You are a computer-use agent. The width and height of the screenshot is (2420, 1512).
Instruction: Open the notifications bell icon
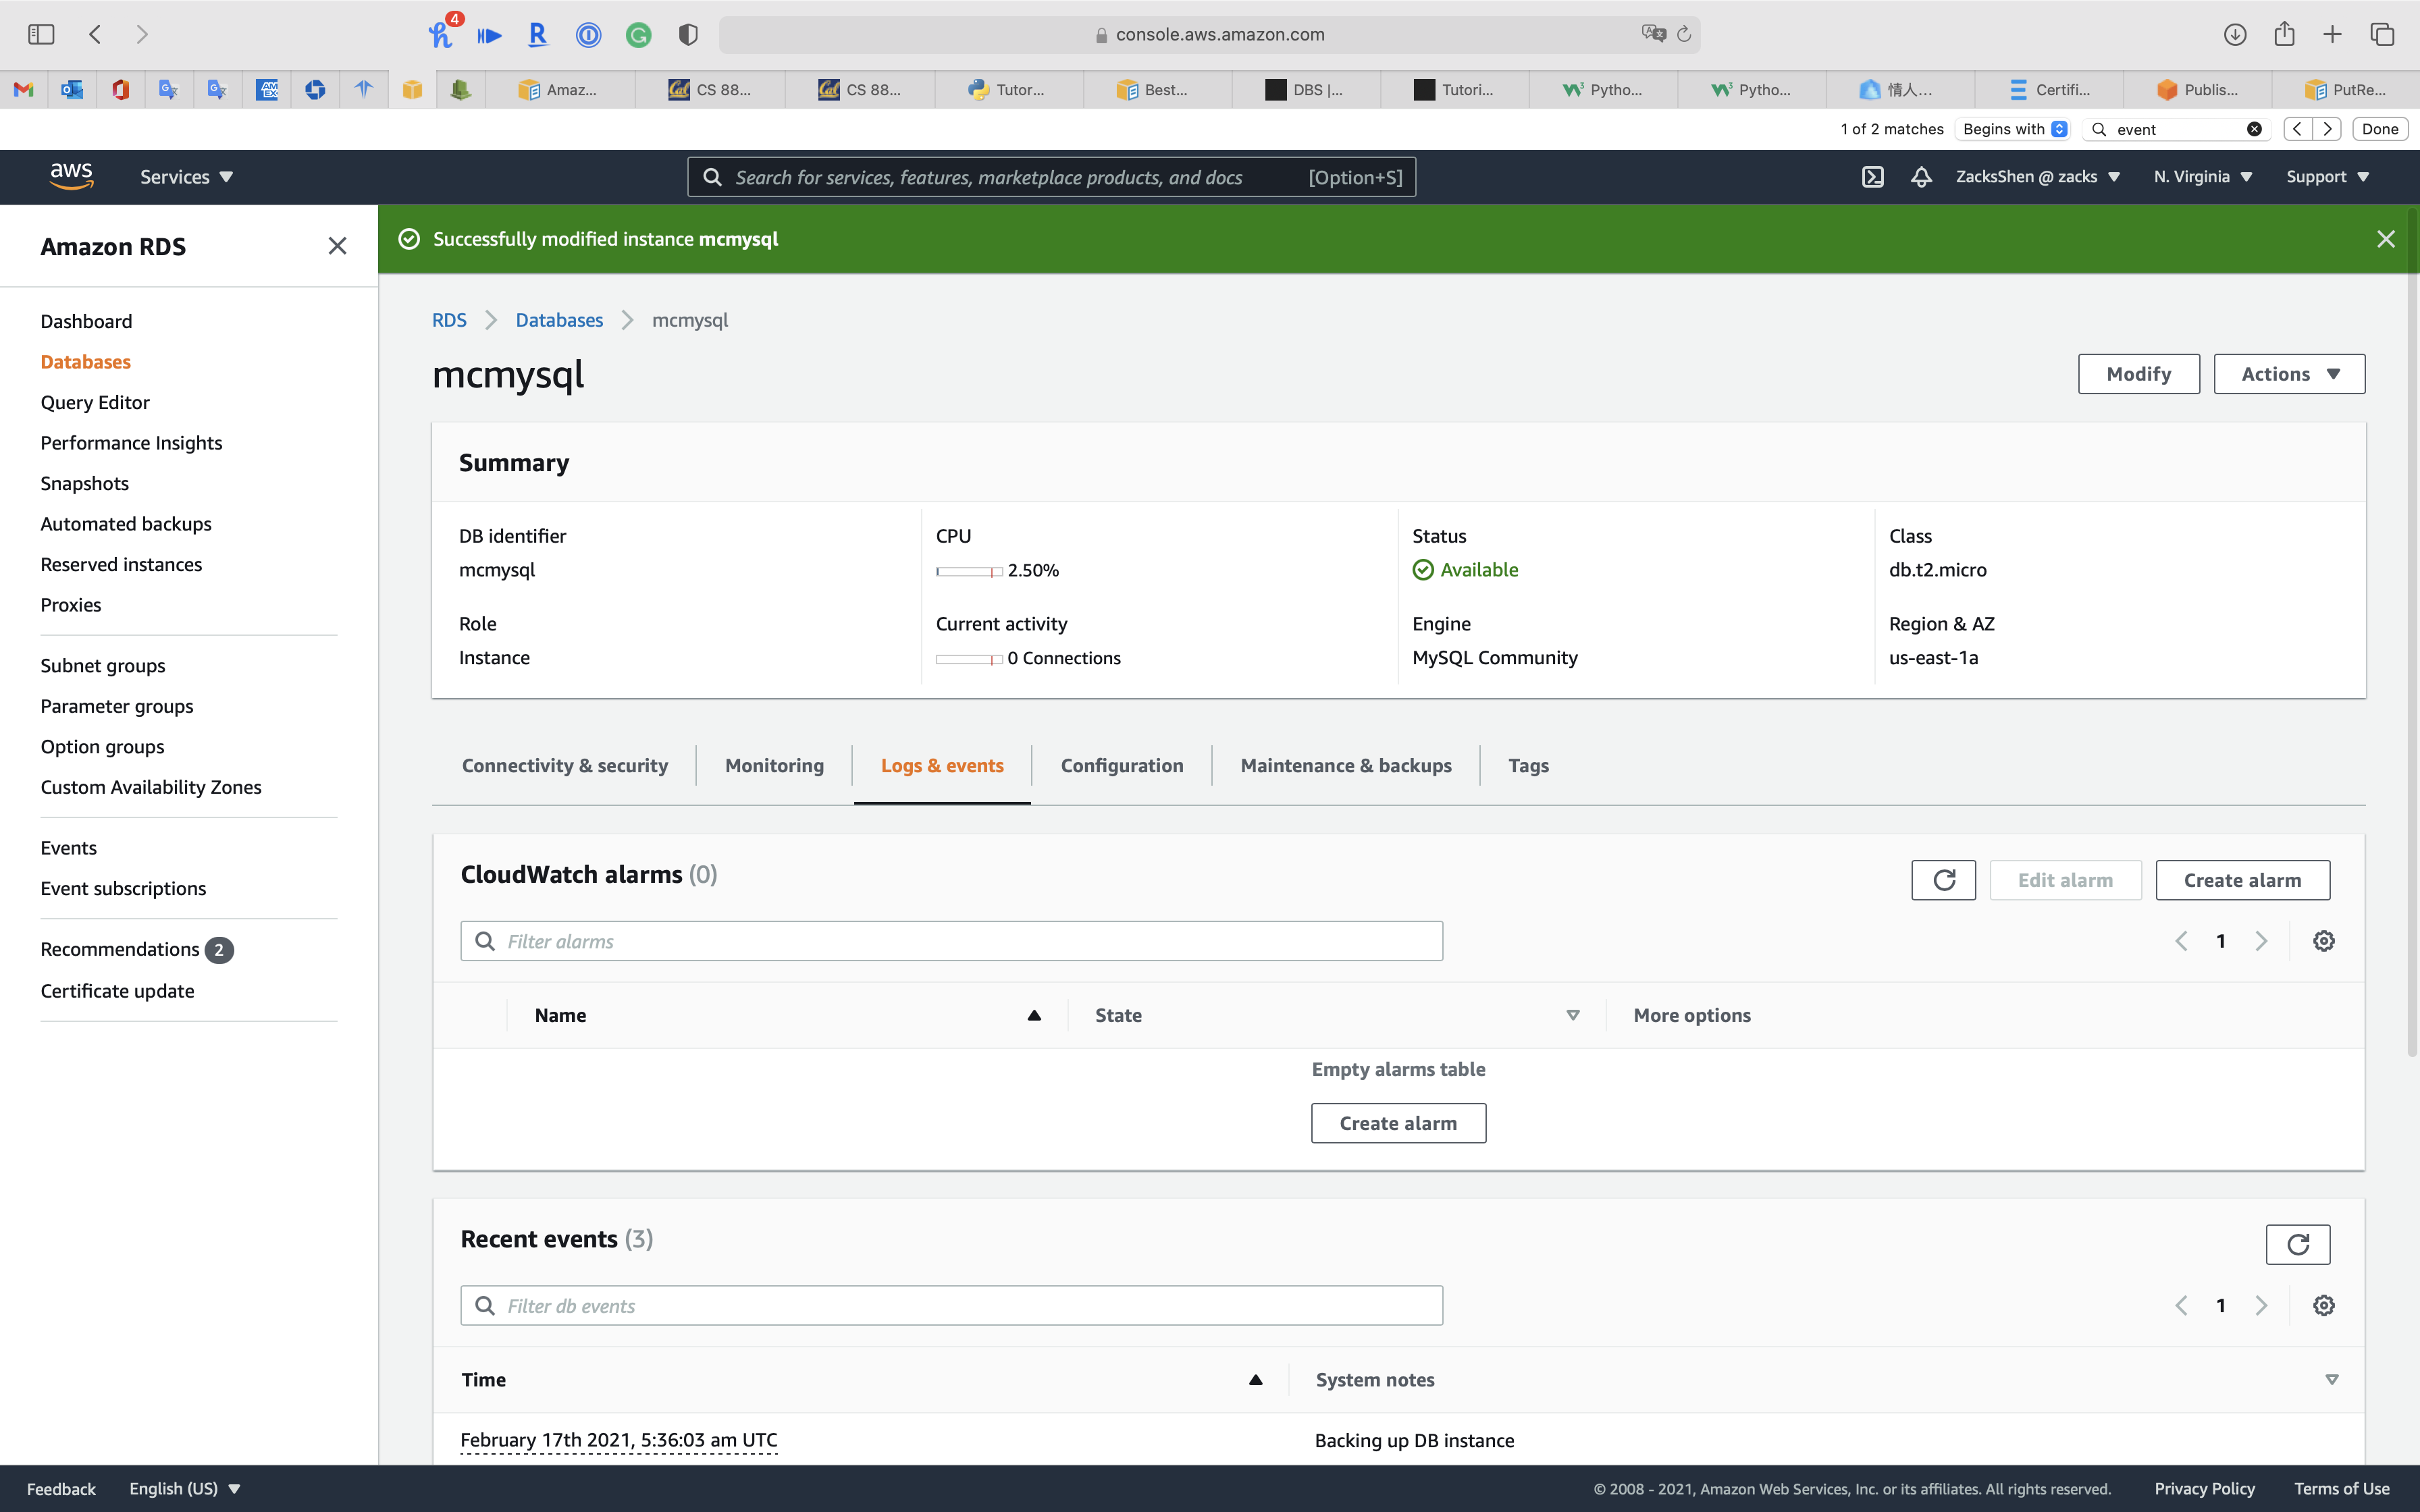(1920, 177)
